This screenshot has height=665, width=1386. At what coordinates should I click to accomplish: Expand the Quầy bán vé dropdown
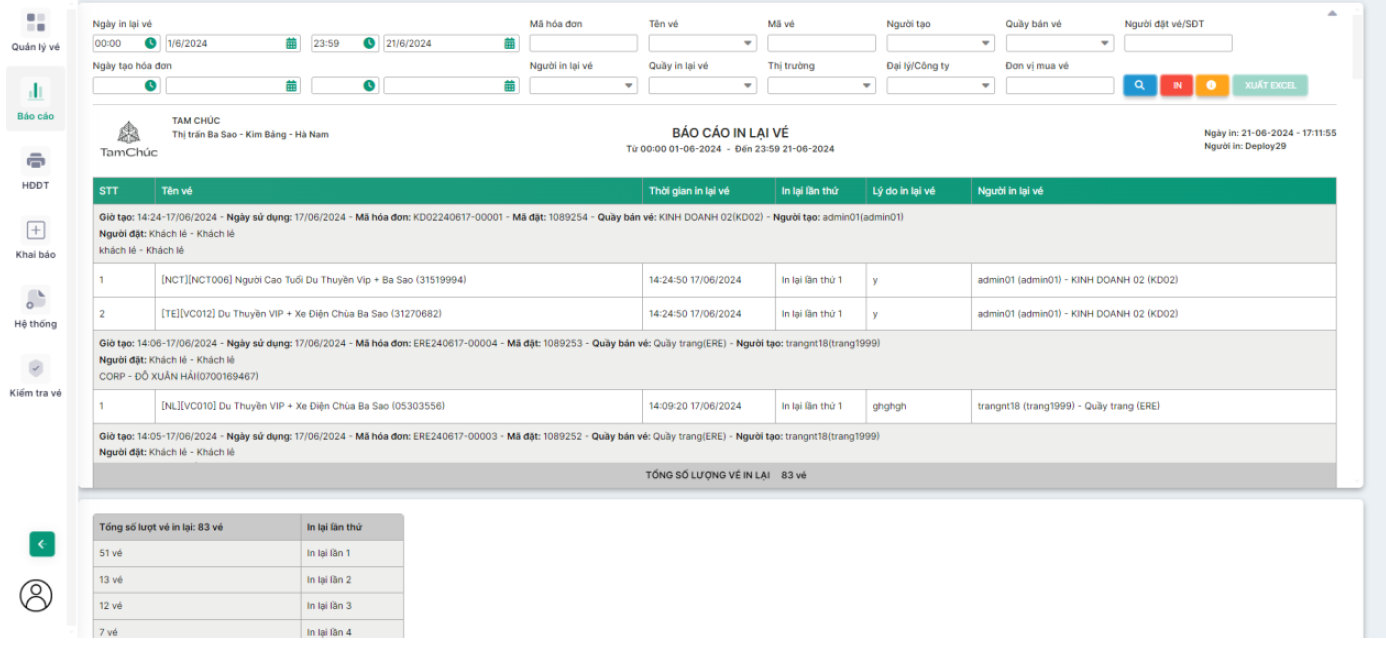coord(1059,44)
